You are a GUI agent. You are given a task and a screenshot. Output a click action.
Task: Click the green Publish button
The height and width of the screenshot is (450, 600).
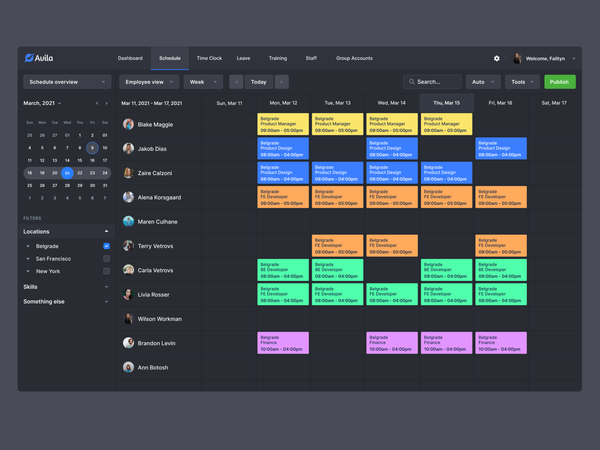tap(559, 82)
